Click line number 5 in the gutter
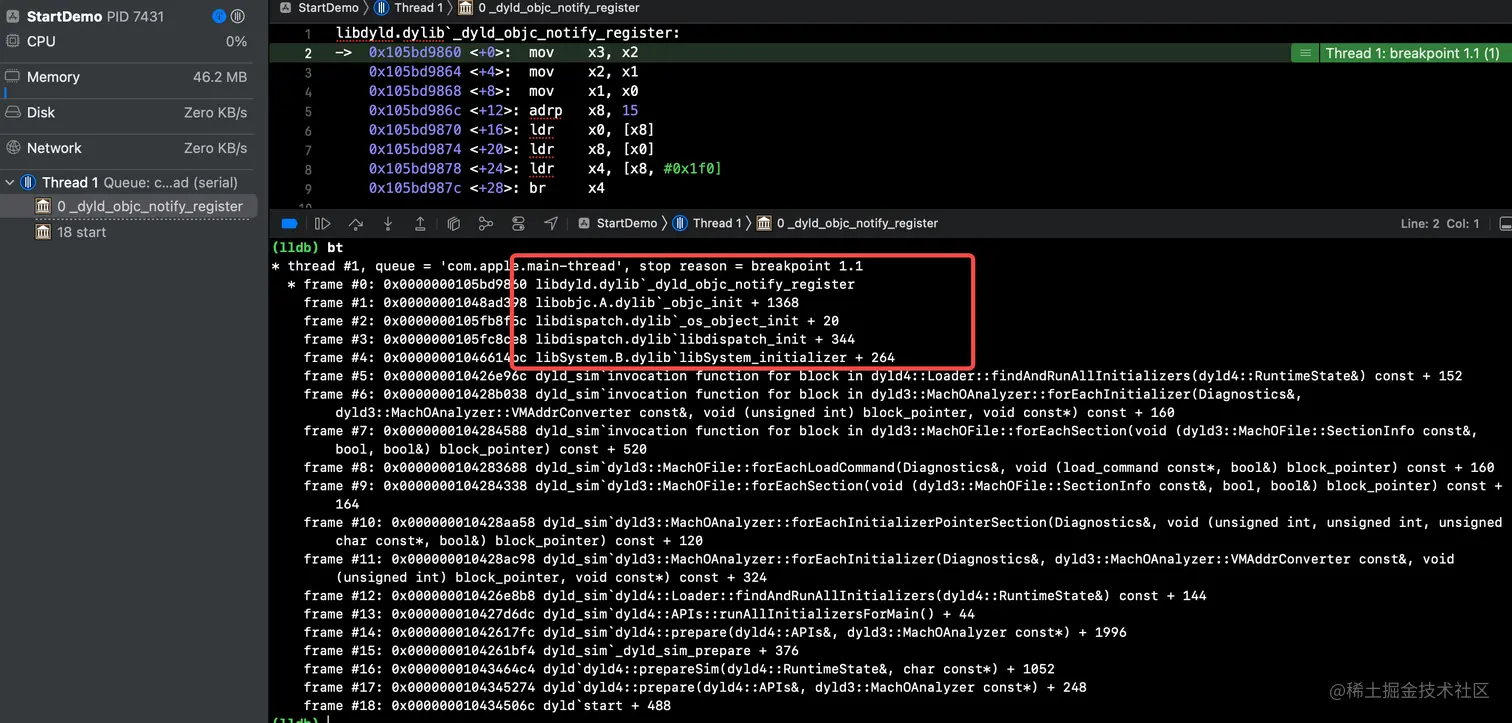The height and width of the screenshot is (723, 1512). (x=308, y=111)
